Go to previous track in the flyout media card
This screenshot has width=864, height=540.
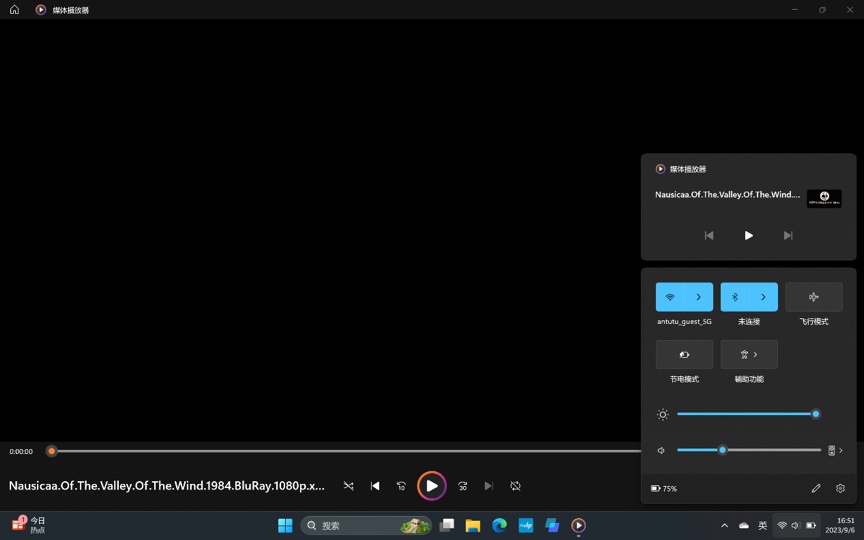click(x=709, y=235)
